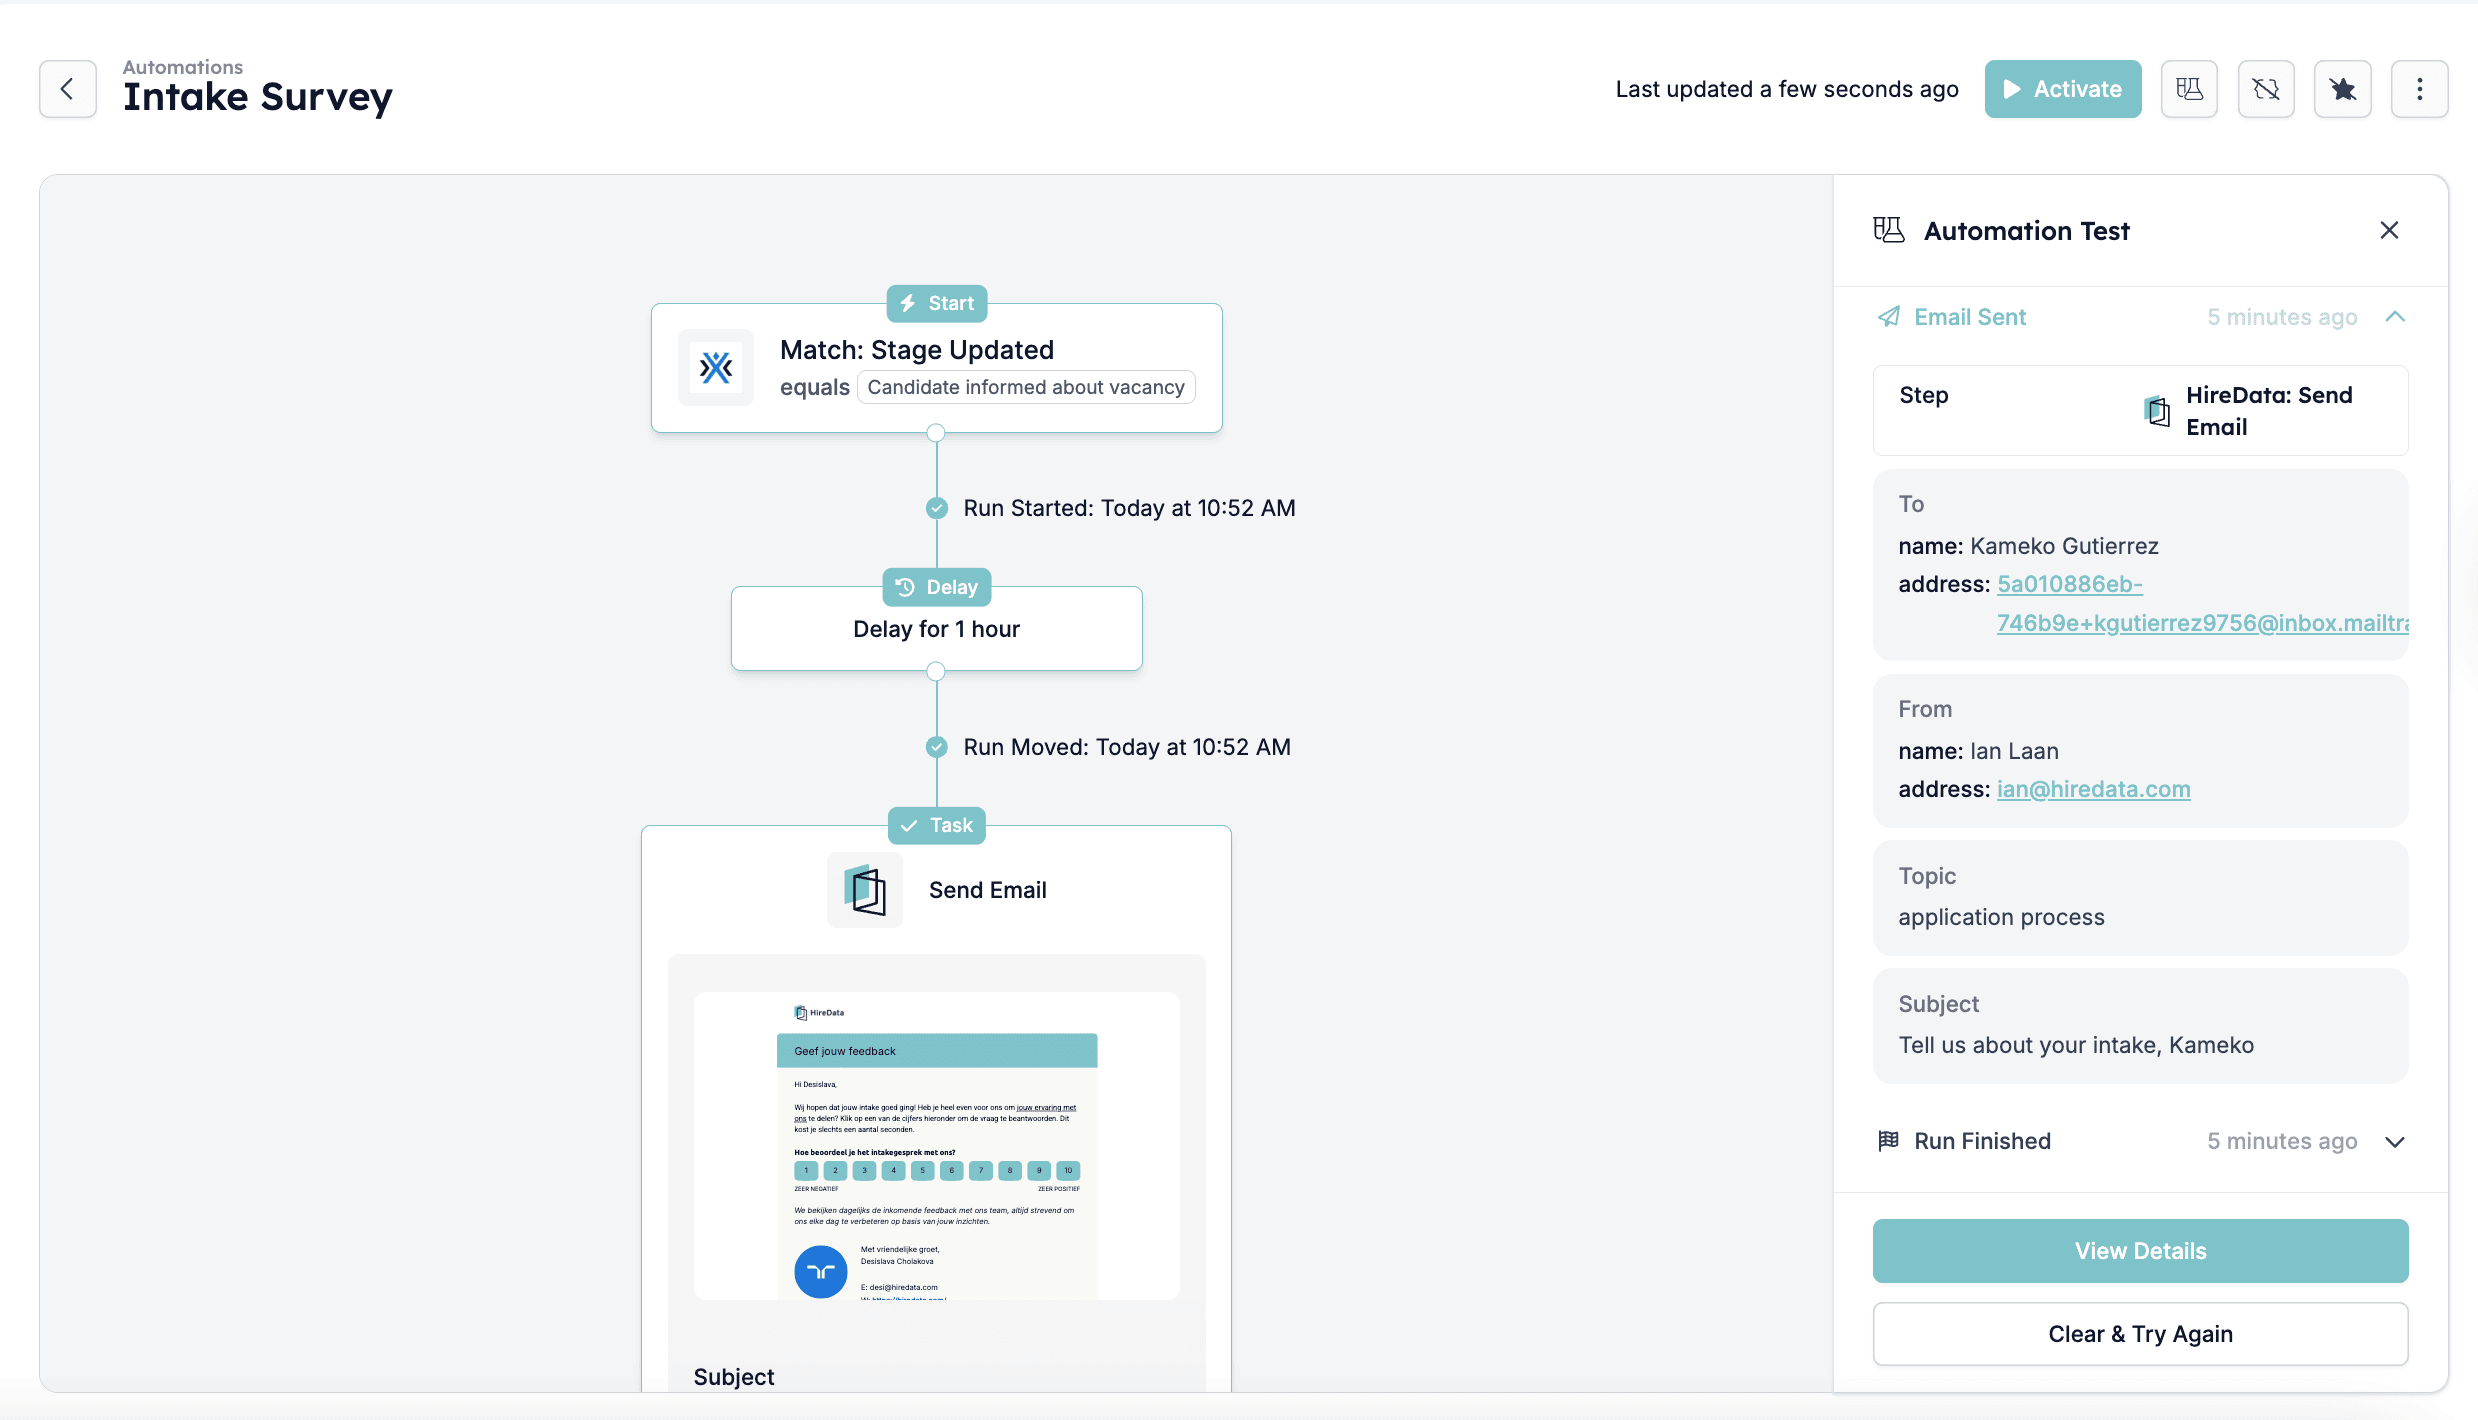Click Last updated a few seconds ago text

(1787, 89)
